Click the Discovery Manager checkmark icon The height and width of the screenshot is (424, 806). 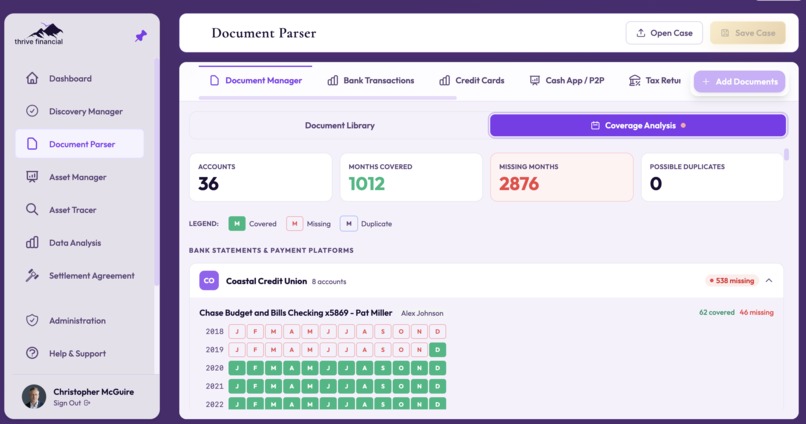coord(32,111)
